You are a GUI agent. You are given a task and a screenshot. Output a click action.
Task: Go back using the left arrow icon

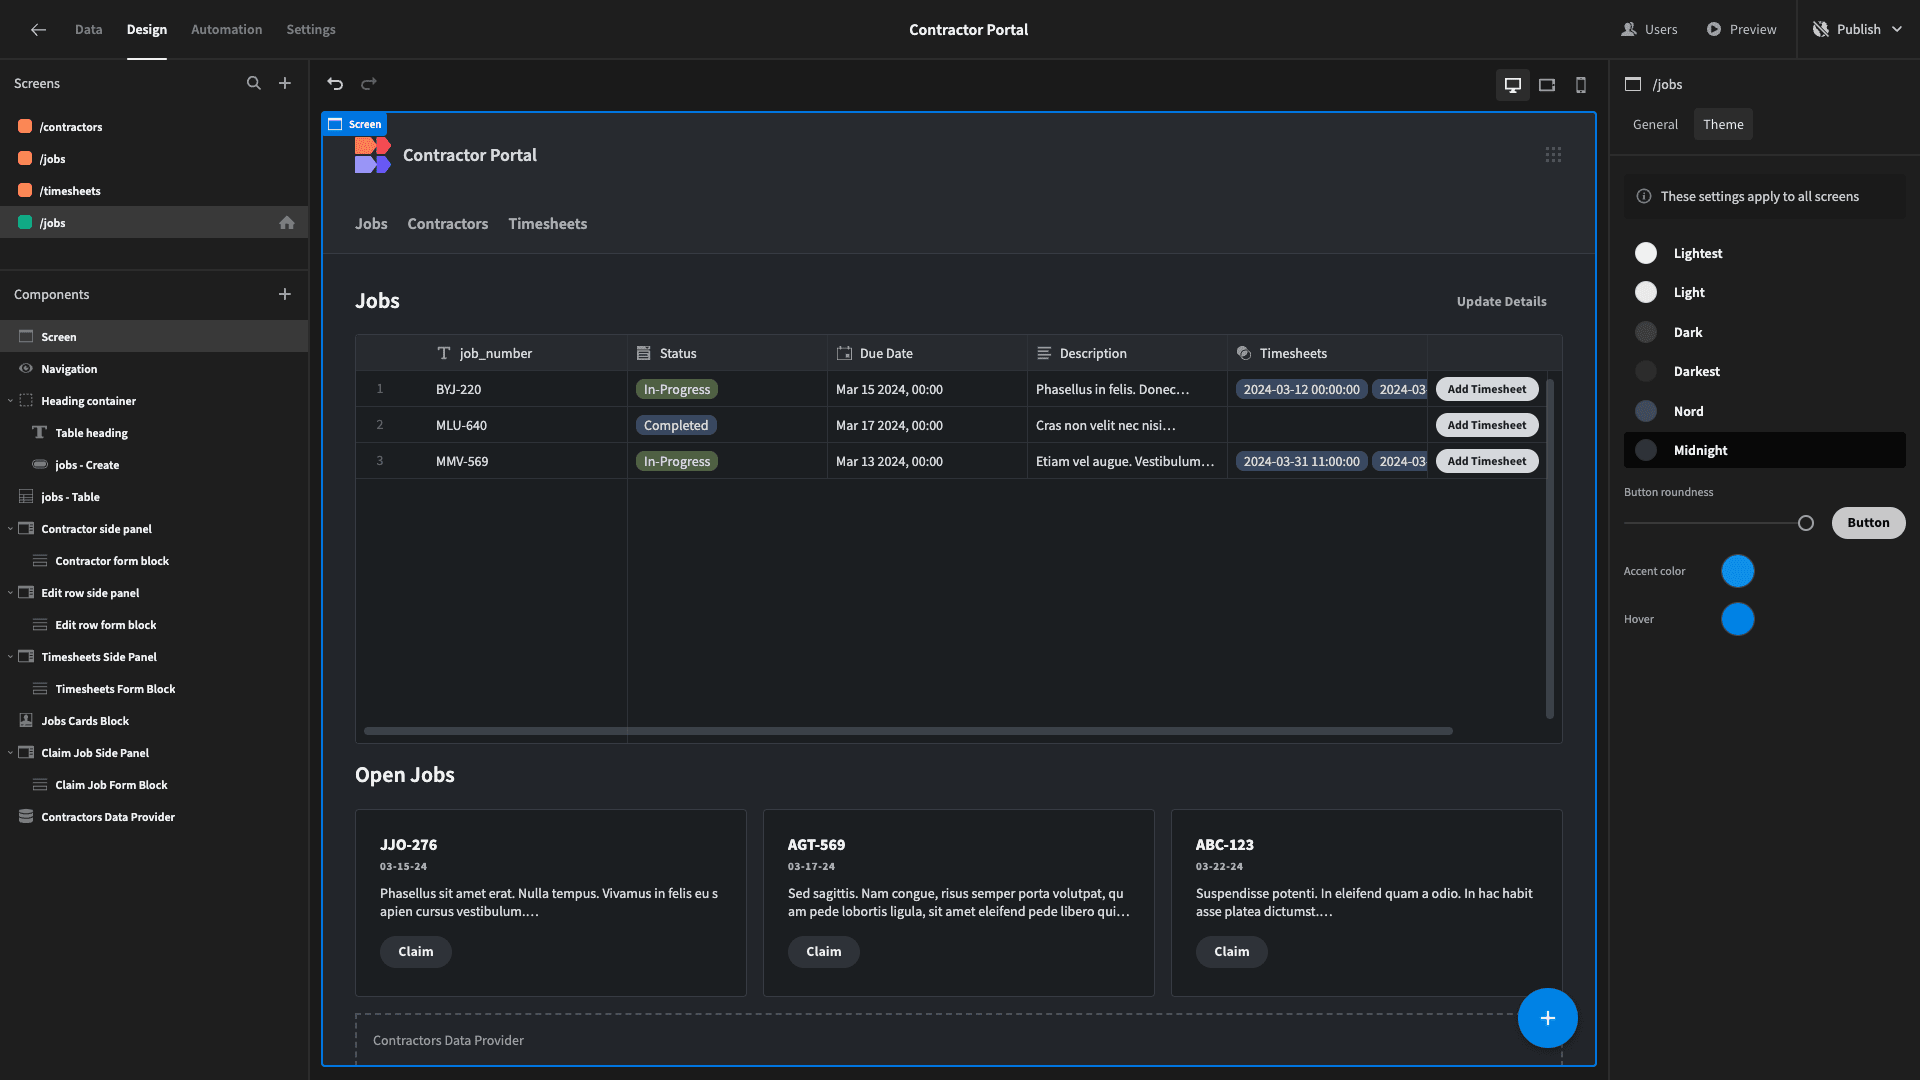[38, 30]
